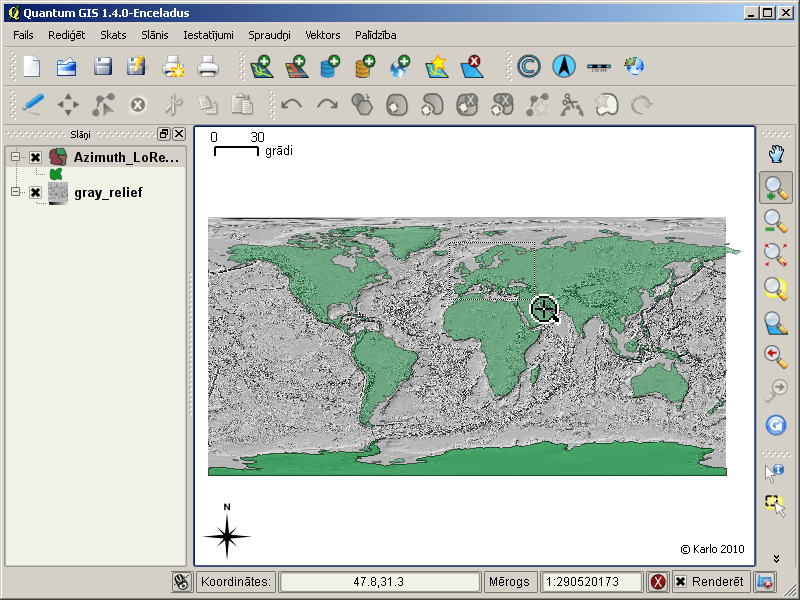Click the Undo arrow
This screenshot has width=800, height=600.
pos(291,105)
